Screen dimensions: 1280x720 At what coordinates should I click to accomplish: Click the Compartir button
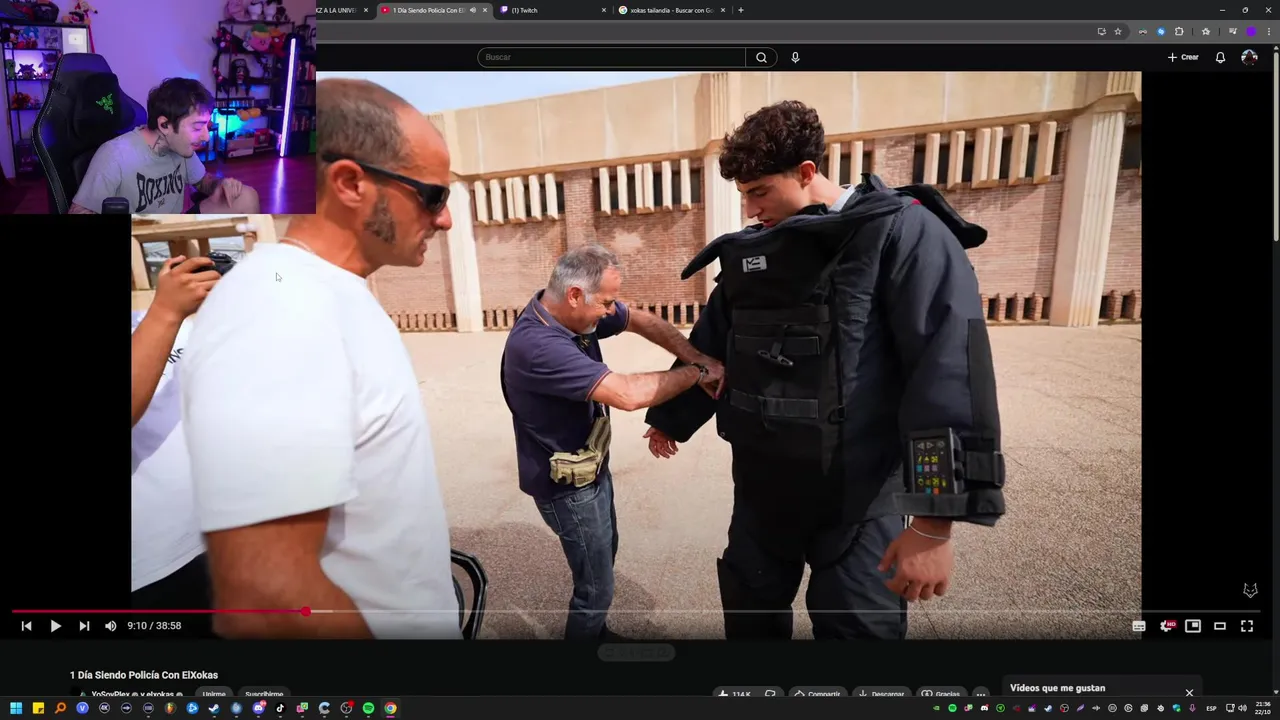(817, 694)
